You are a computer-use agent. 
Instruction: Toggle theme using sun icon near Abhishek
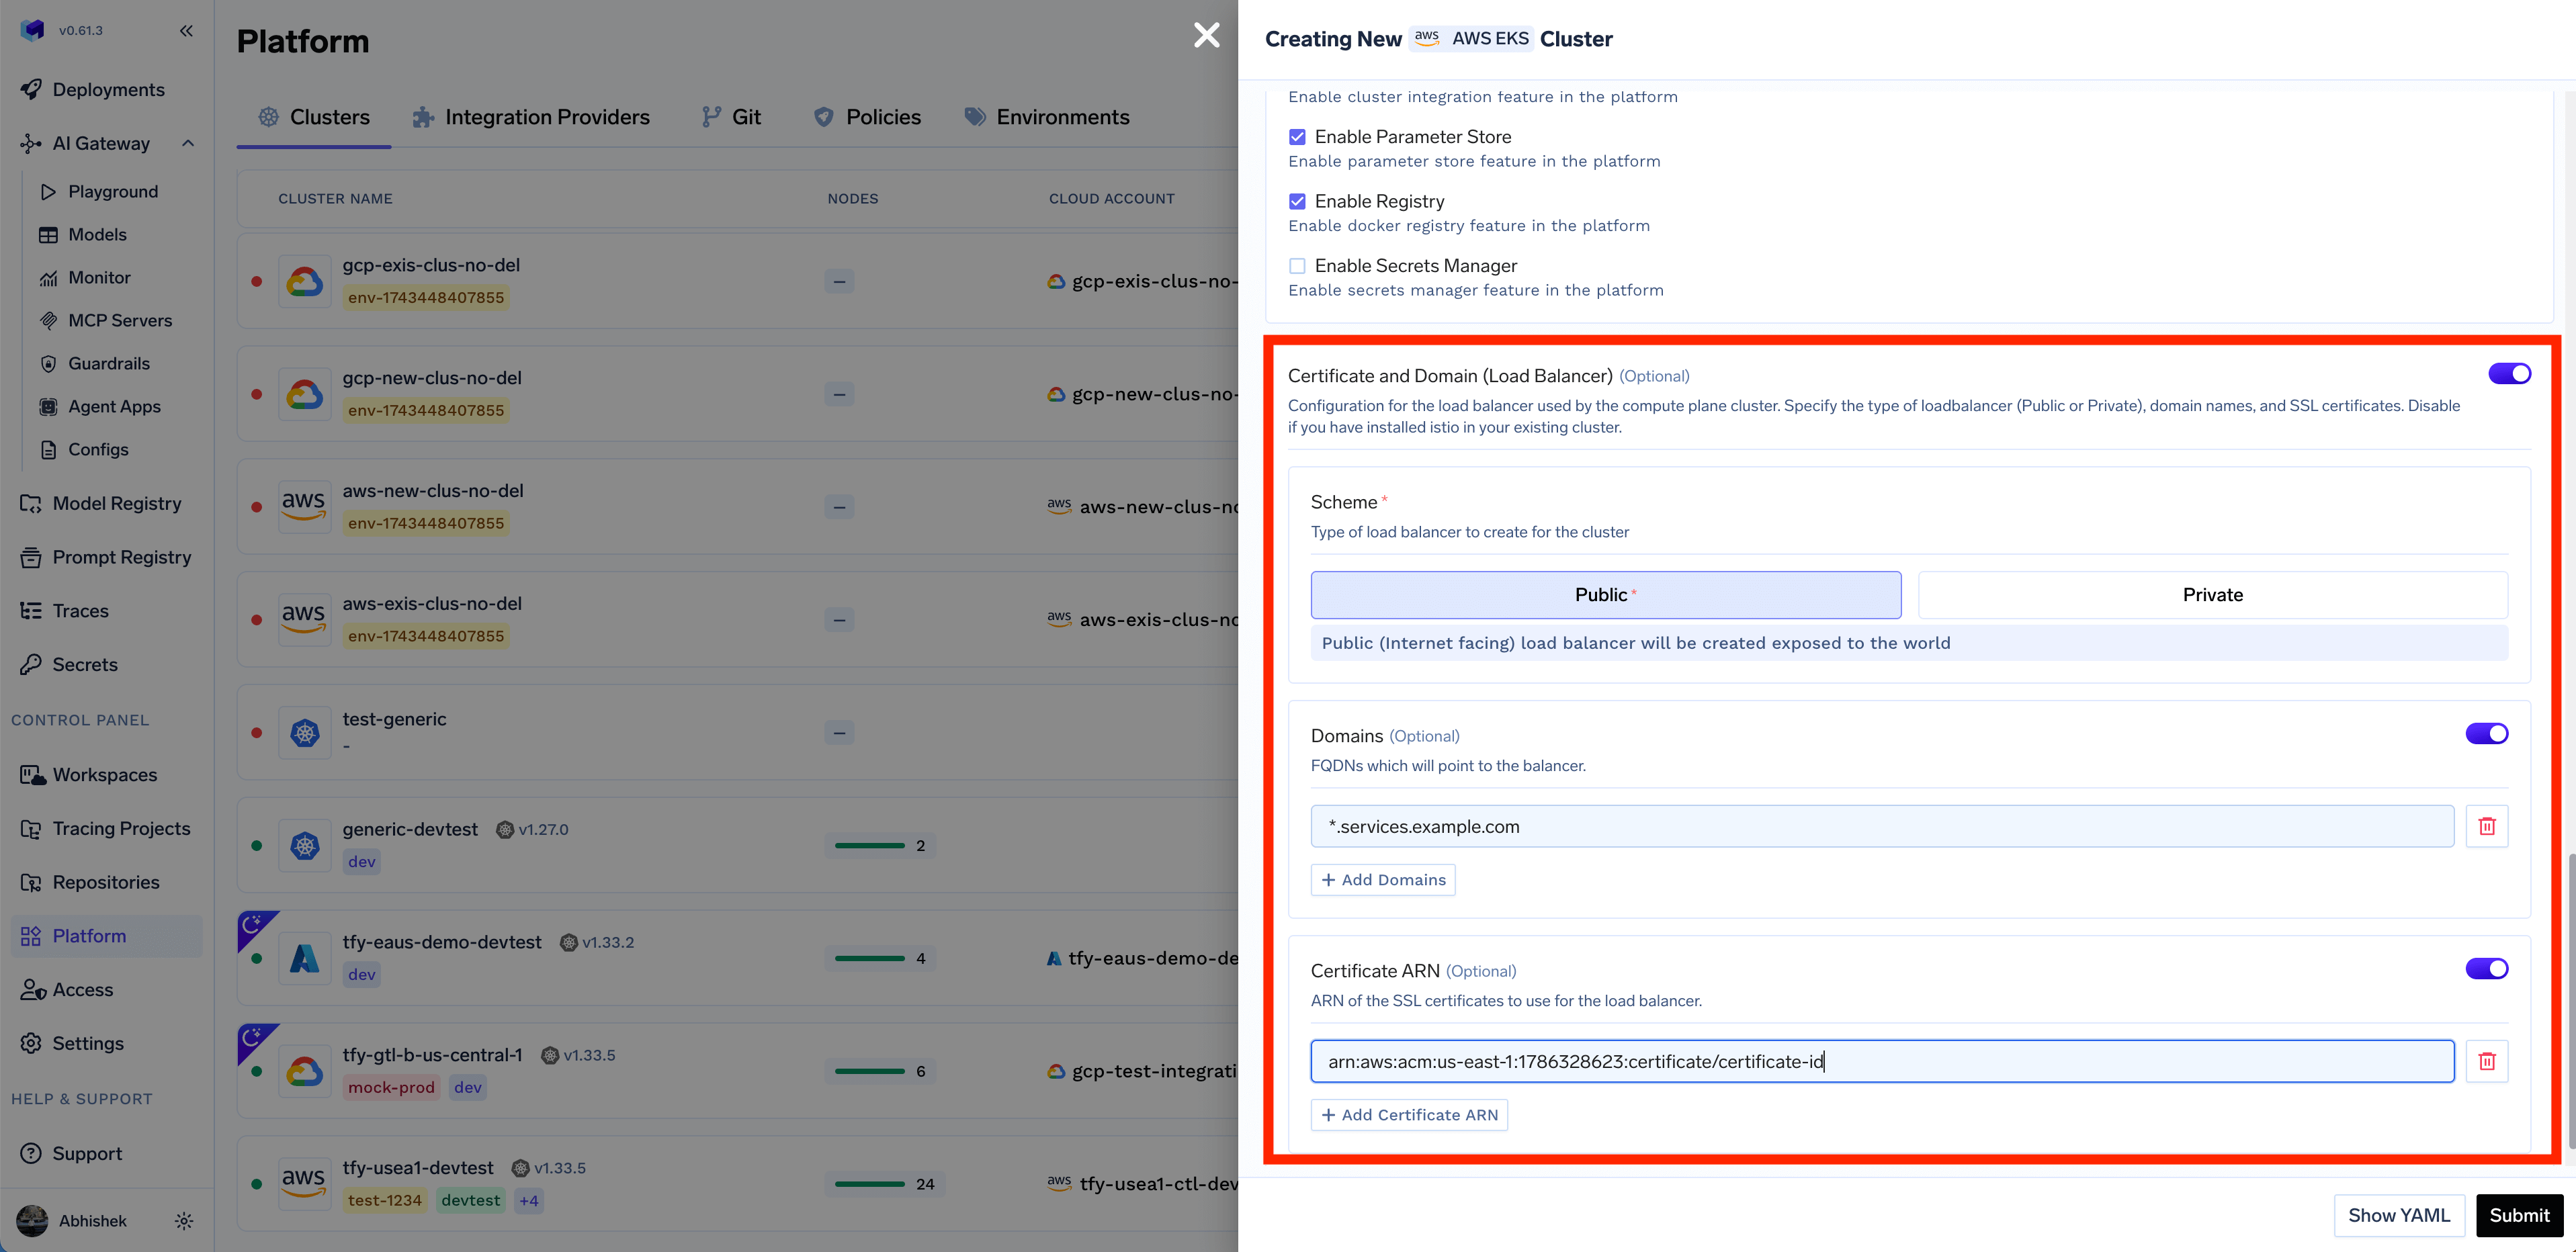[x=184, y=1220]
